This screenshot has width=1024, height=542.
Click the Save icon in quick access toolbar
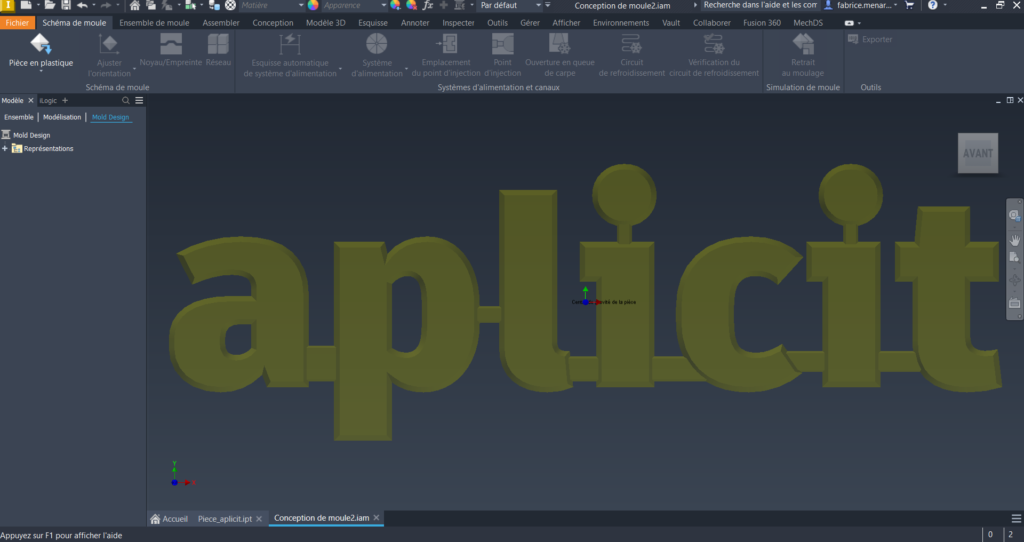pyautogui.click(x=64, y=6)
